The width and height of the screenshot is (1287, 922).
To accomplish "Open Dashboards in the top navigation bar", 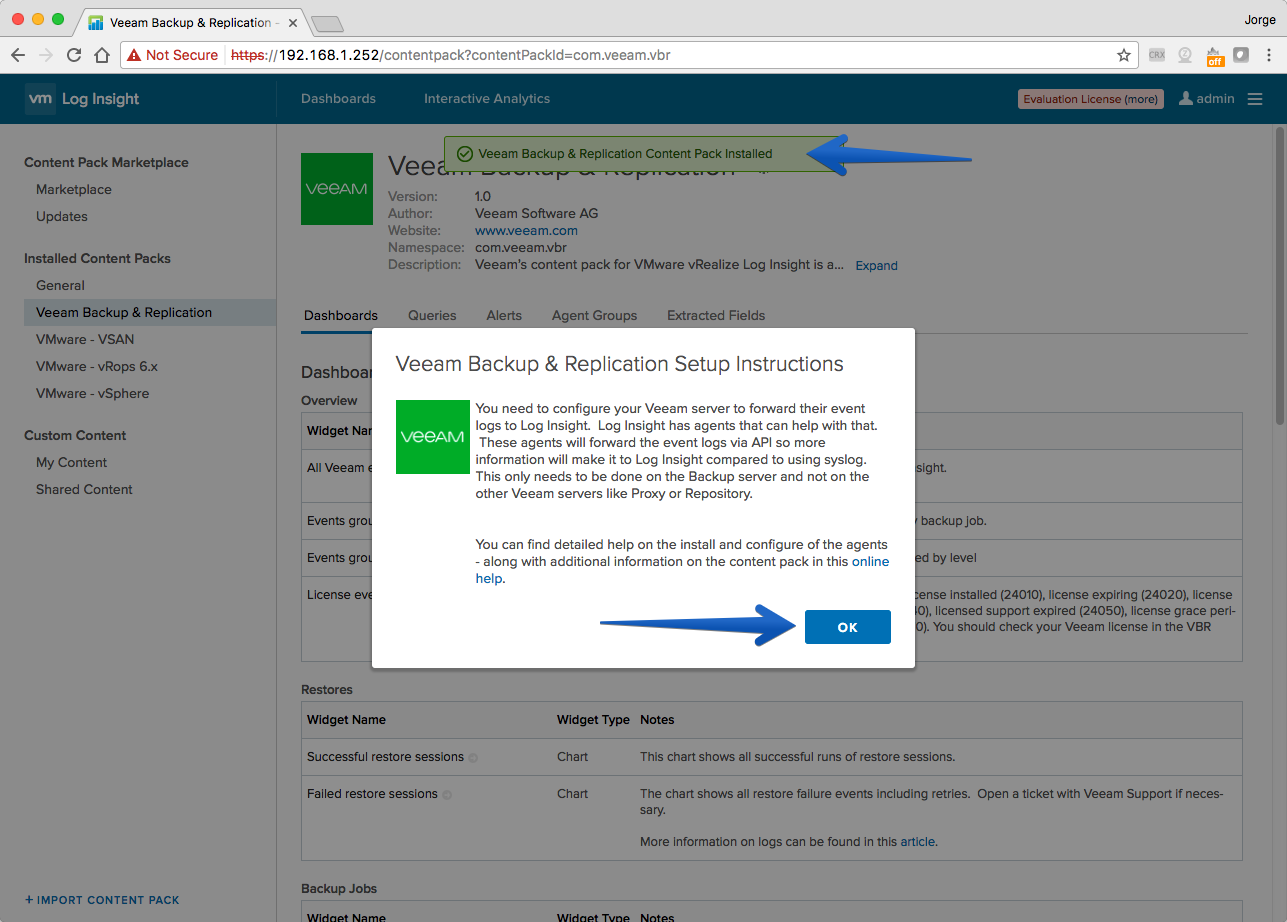I will [x=339, y=99].
